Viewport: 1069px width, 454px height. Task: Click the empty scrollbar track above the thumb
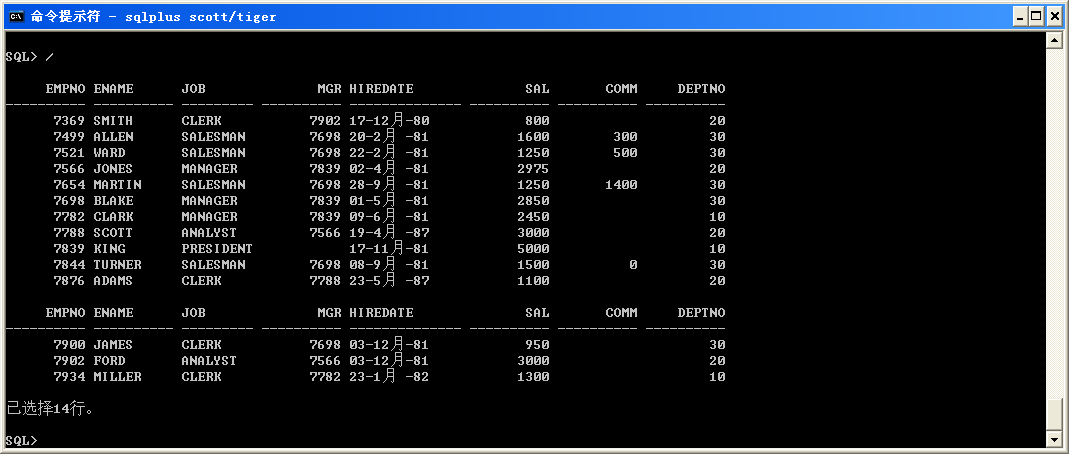1052,220
